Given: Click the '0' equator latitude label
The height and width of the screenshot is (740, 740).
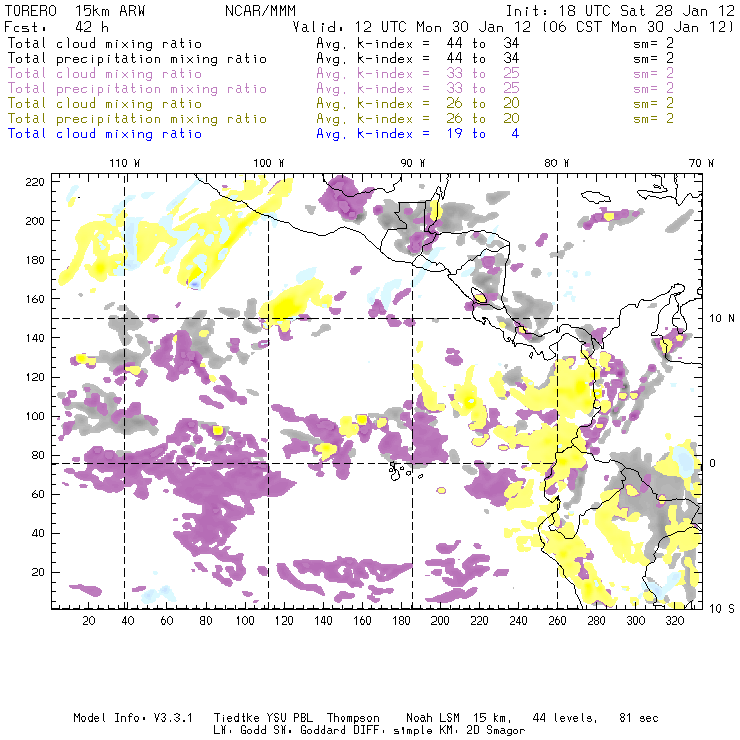Looking at the screenshot, I should coord(713,463).
